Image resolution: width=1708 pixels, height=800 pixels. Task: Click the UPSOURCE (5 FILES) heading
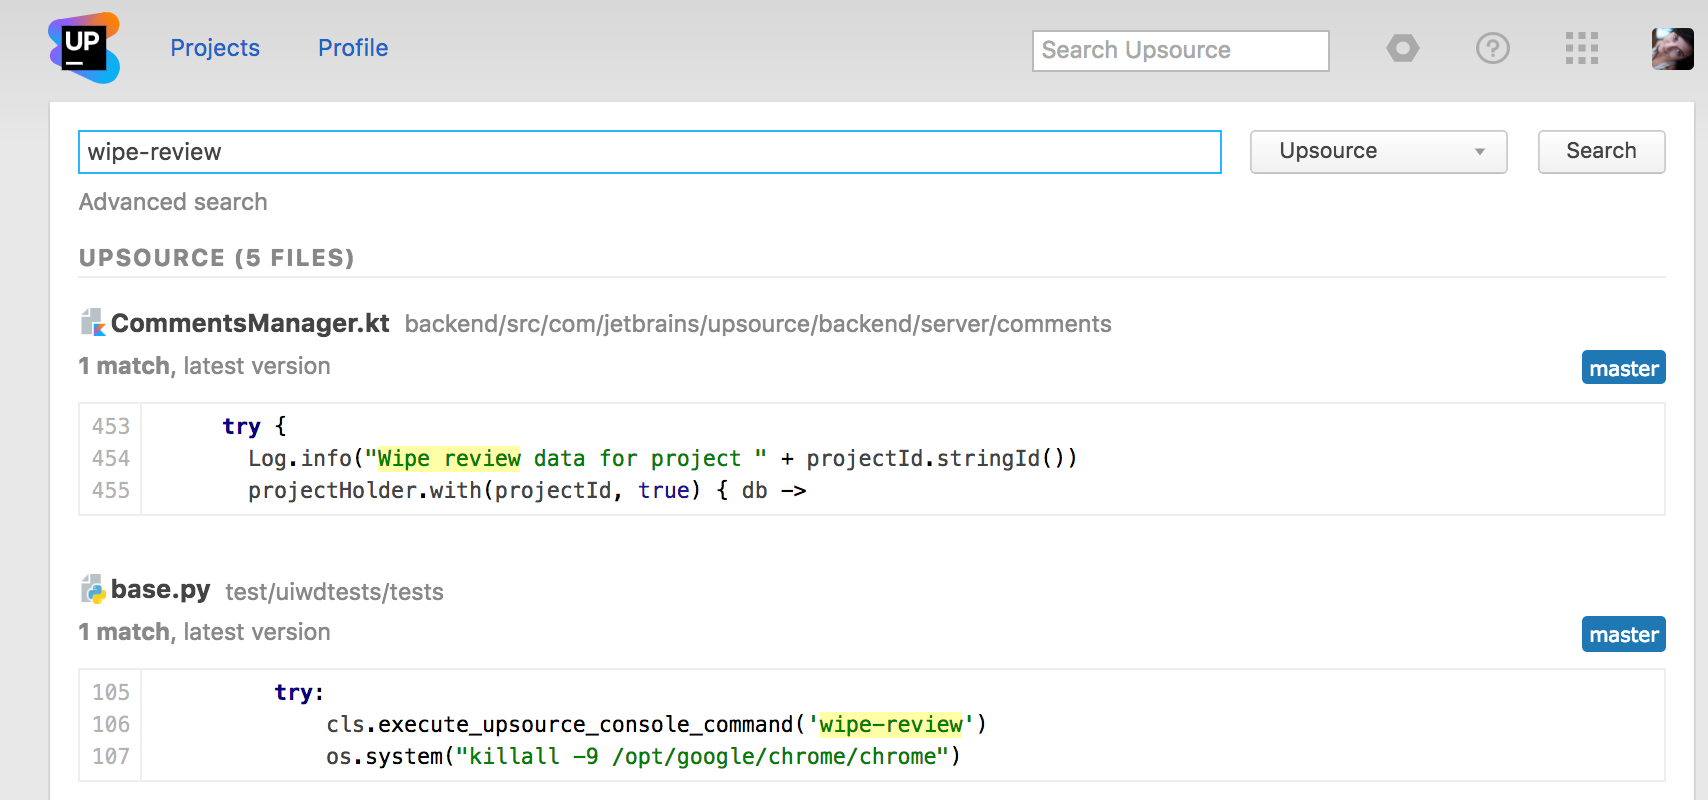217,258
